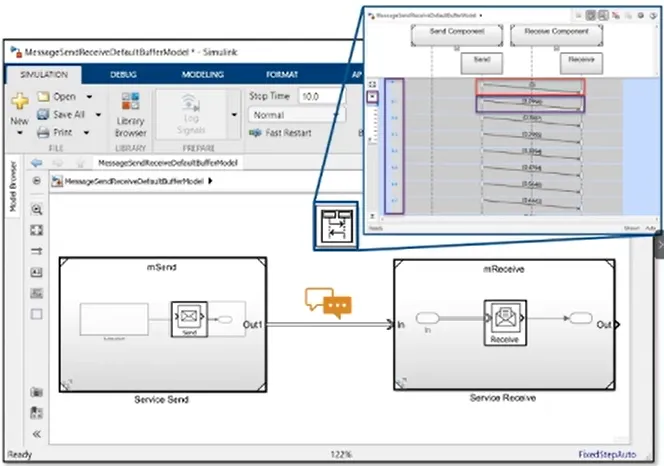The width and height of the screenshot is (664, 466).
Task: Expand the breadcrumb arrow after model name
Action: (210, 181)
